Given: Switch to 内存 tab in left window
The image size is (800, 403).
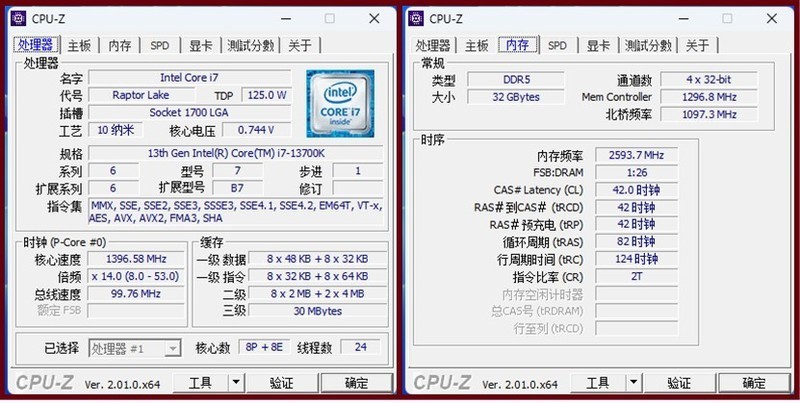Looking at the screenshot, I should 120,45.
